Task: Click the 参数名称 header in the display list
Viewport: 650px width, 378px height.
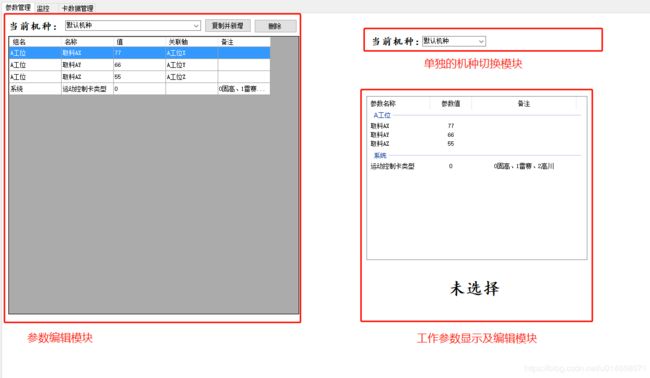Action: [x=398, y=104]
